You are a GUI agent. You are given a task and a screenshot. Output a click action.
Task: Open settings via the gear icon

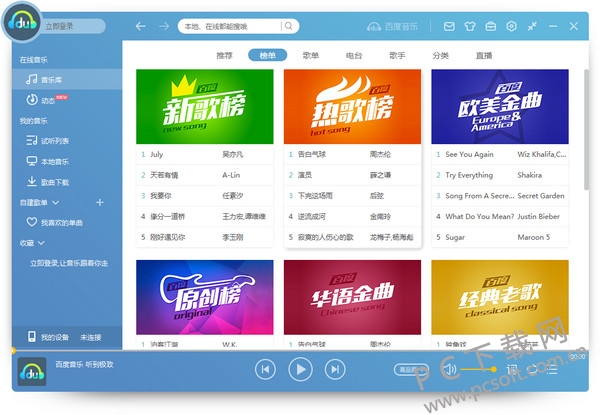(x=512, y=26)
